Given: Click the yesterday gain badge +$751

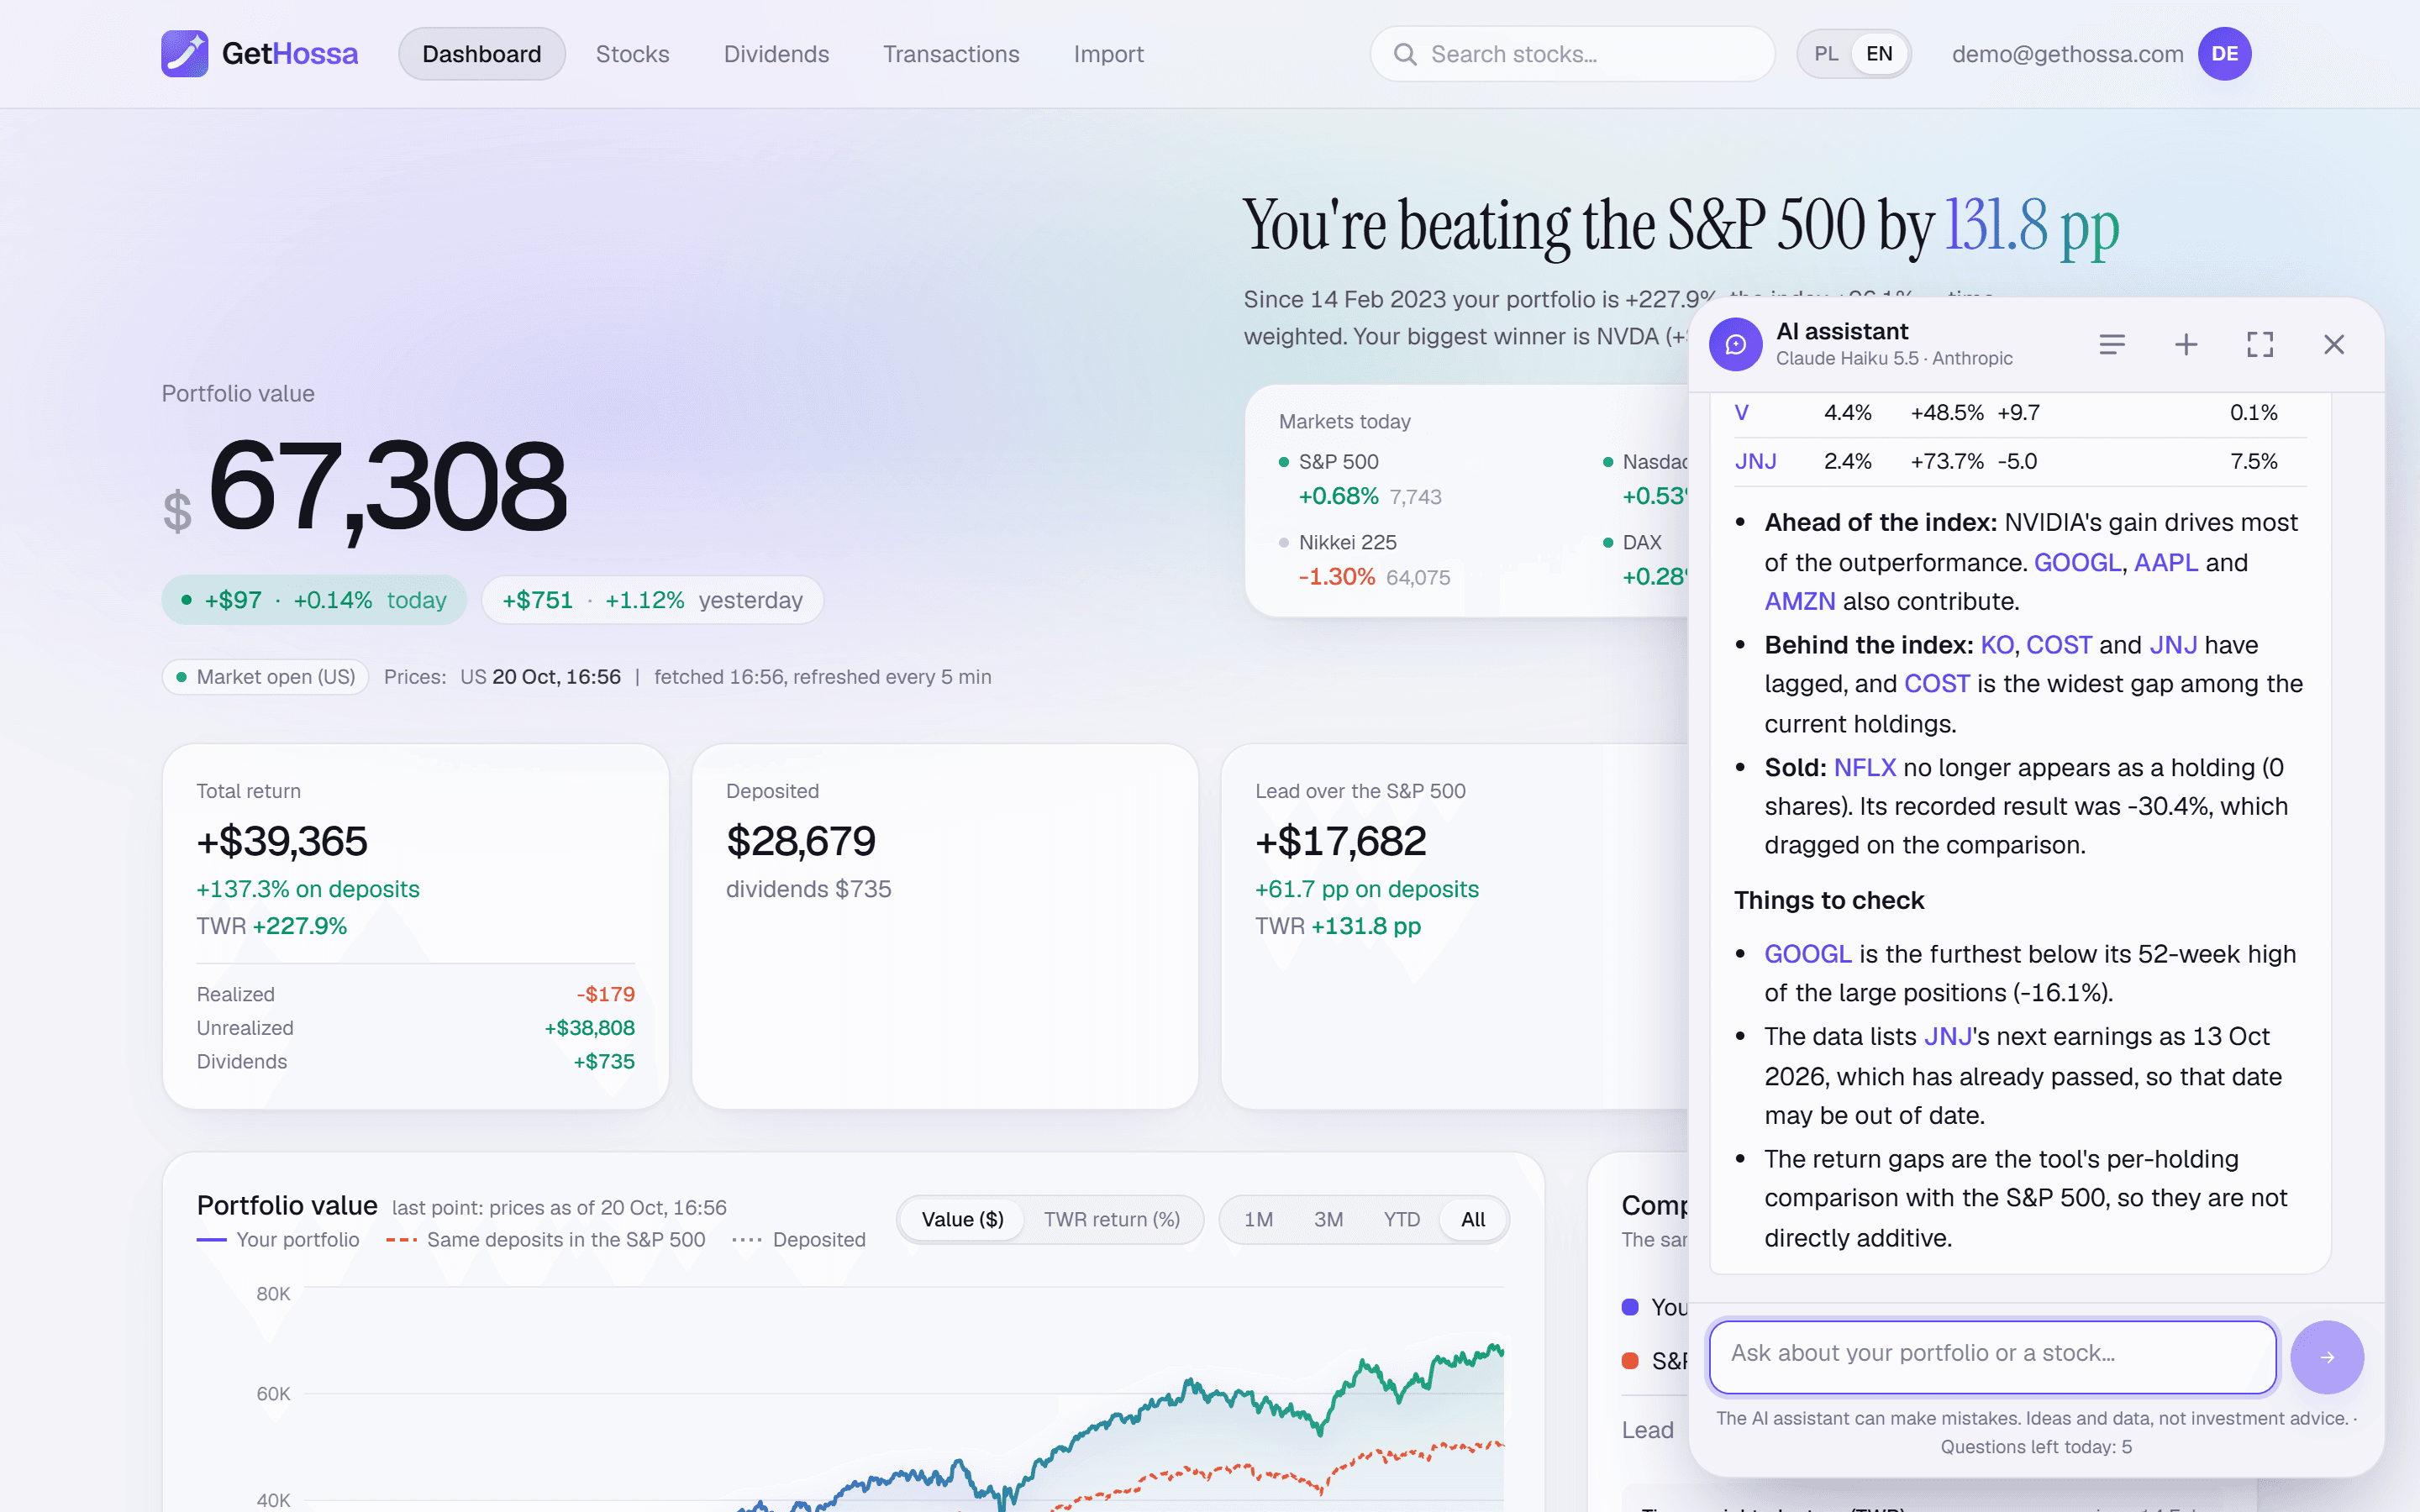Looking at the screenshot, I should [x=652, y=600].
